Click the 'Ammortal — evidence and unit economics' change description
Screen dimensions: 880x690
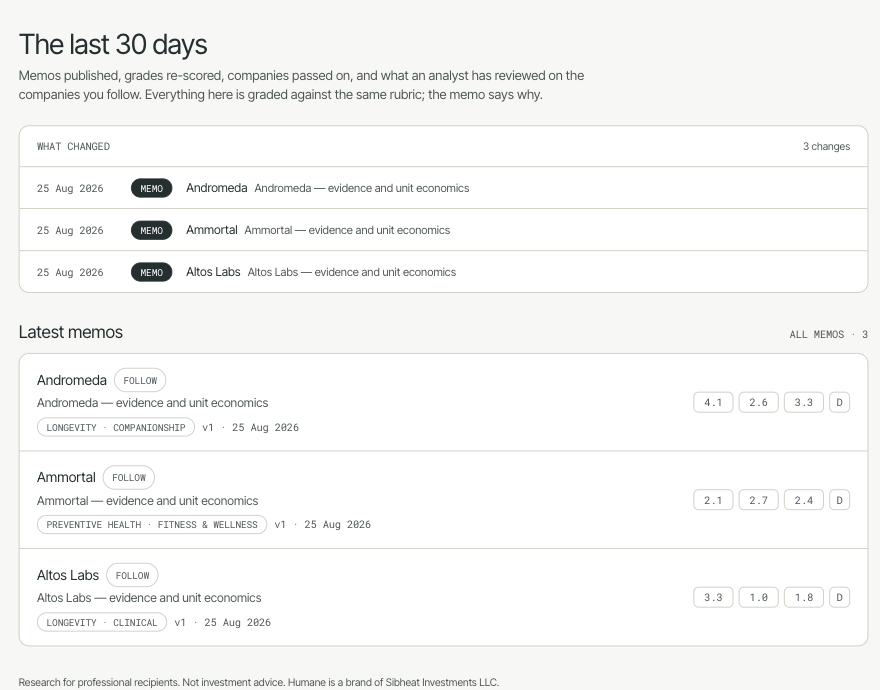click(x=347, y=230)
